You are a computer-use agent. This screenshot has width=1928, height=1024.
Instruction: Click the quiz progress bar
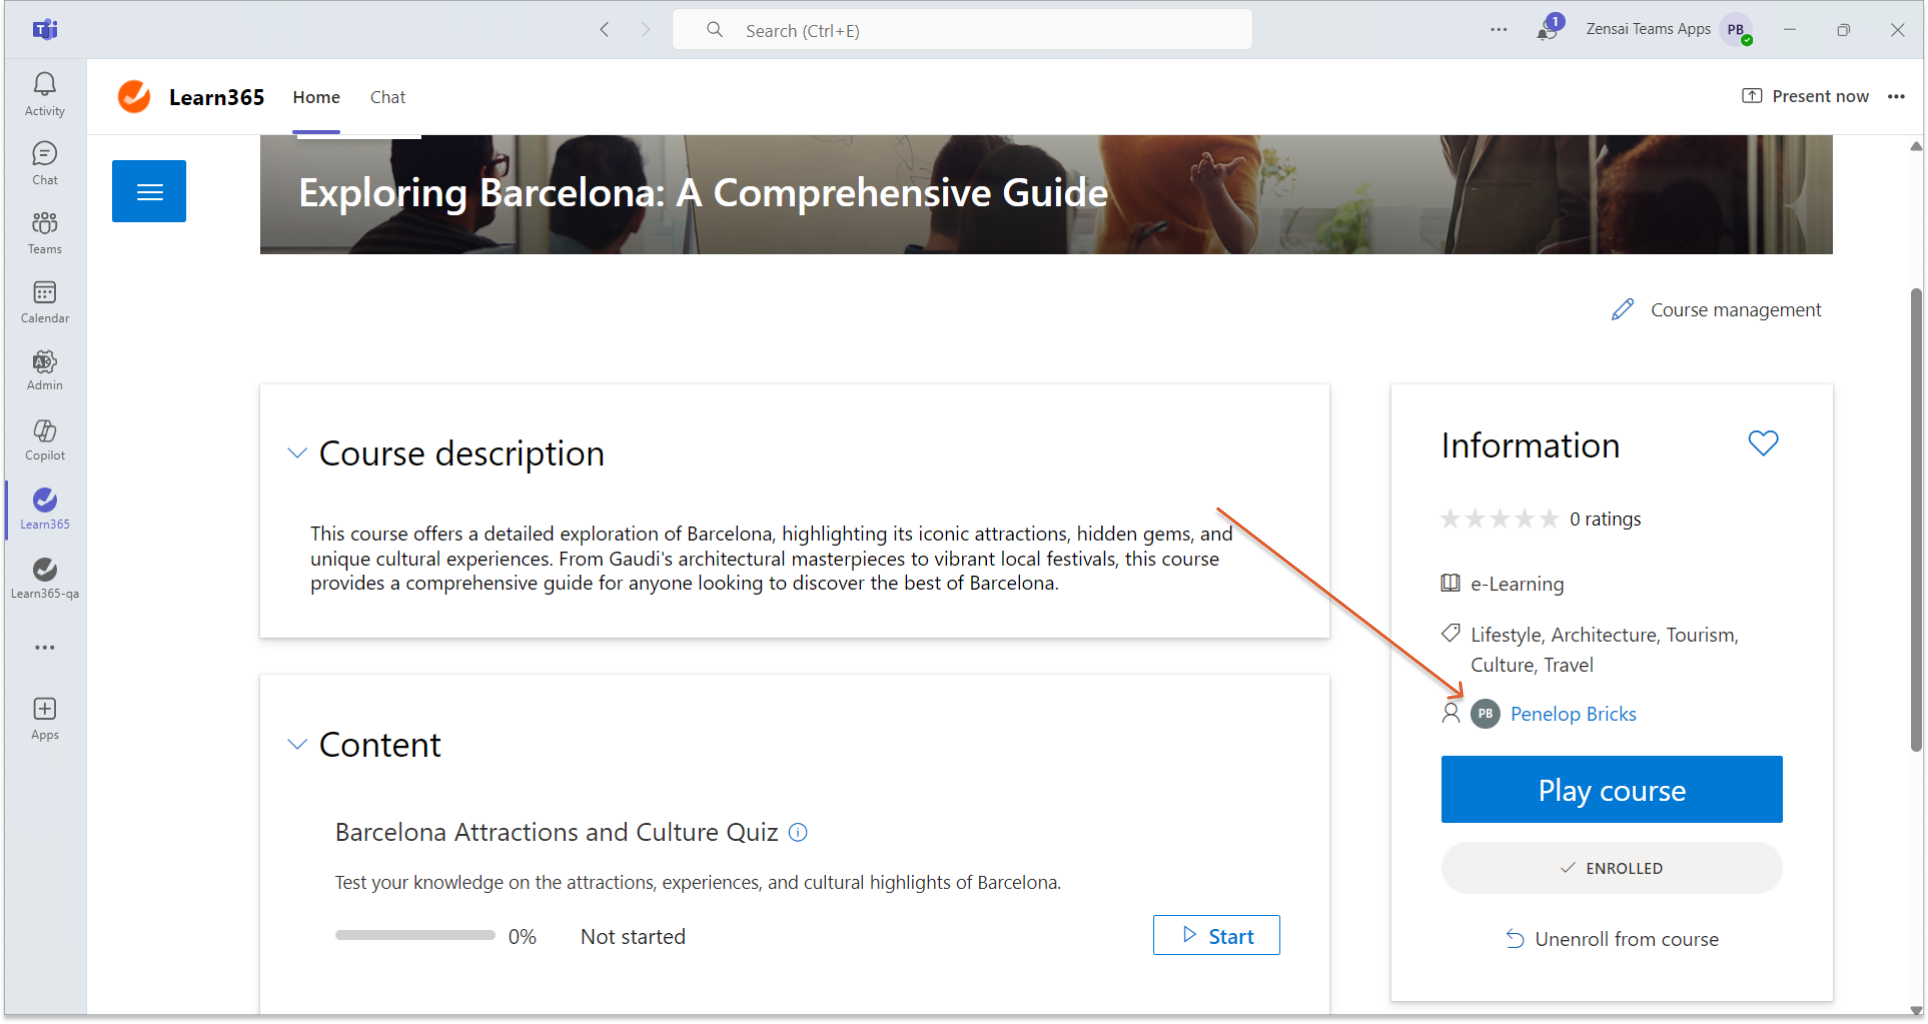(415, 936)
